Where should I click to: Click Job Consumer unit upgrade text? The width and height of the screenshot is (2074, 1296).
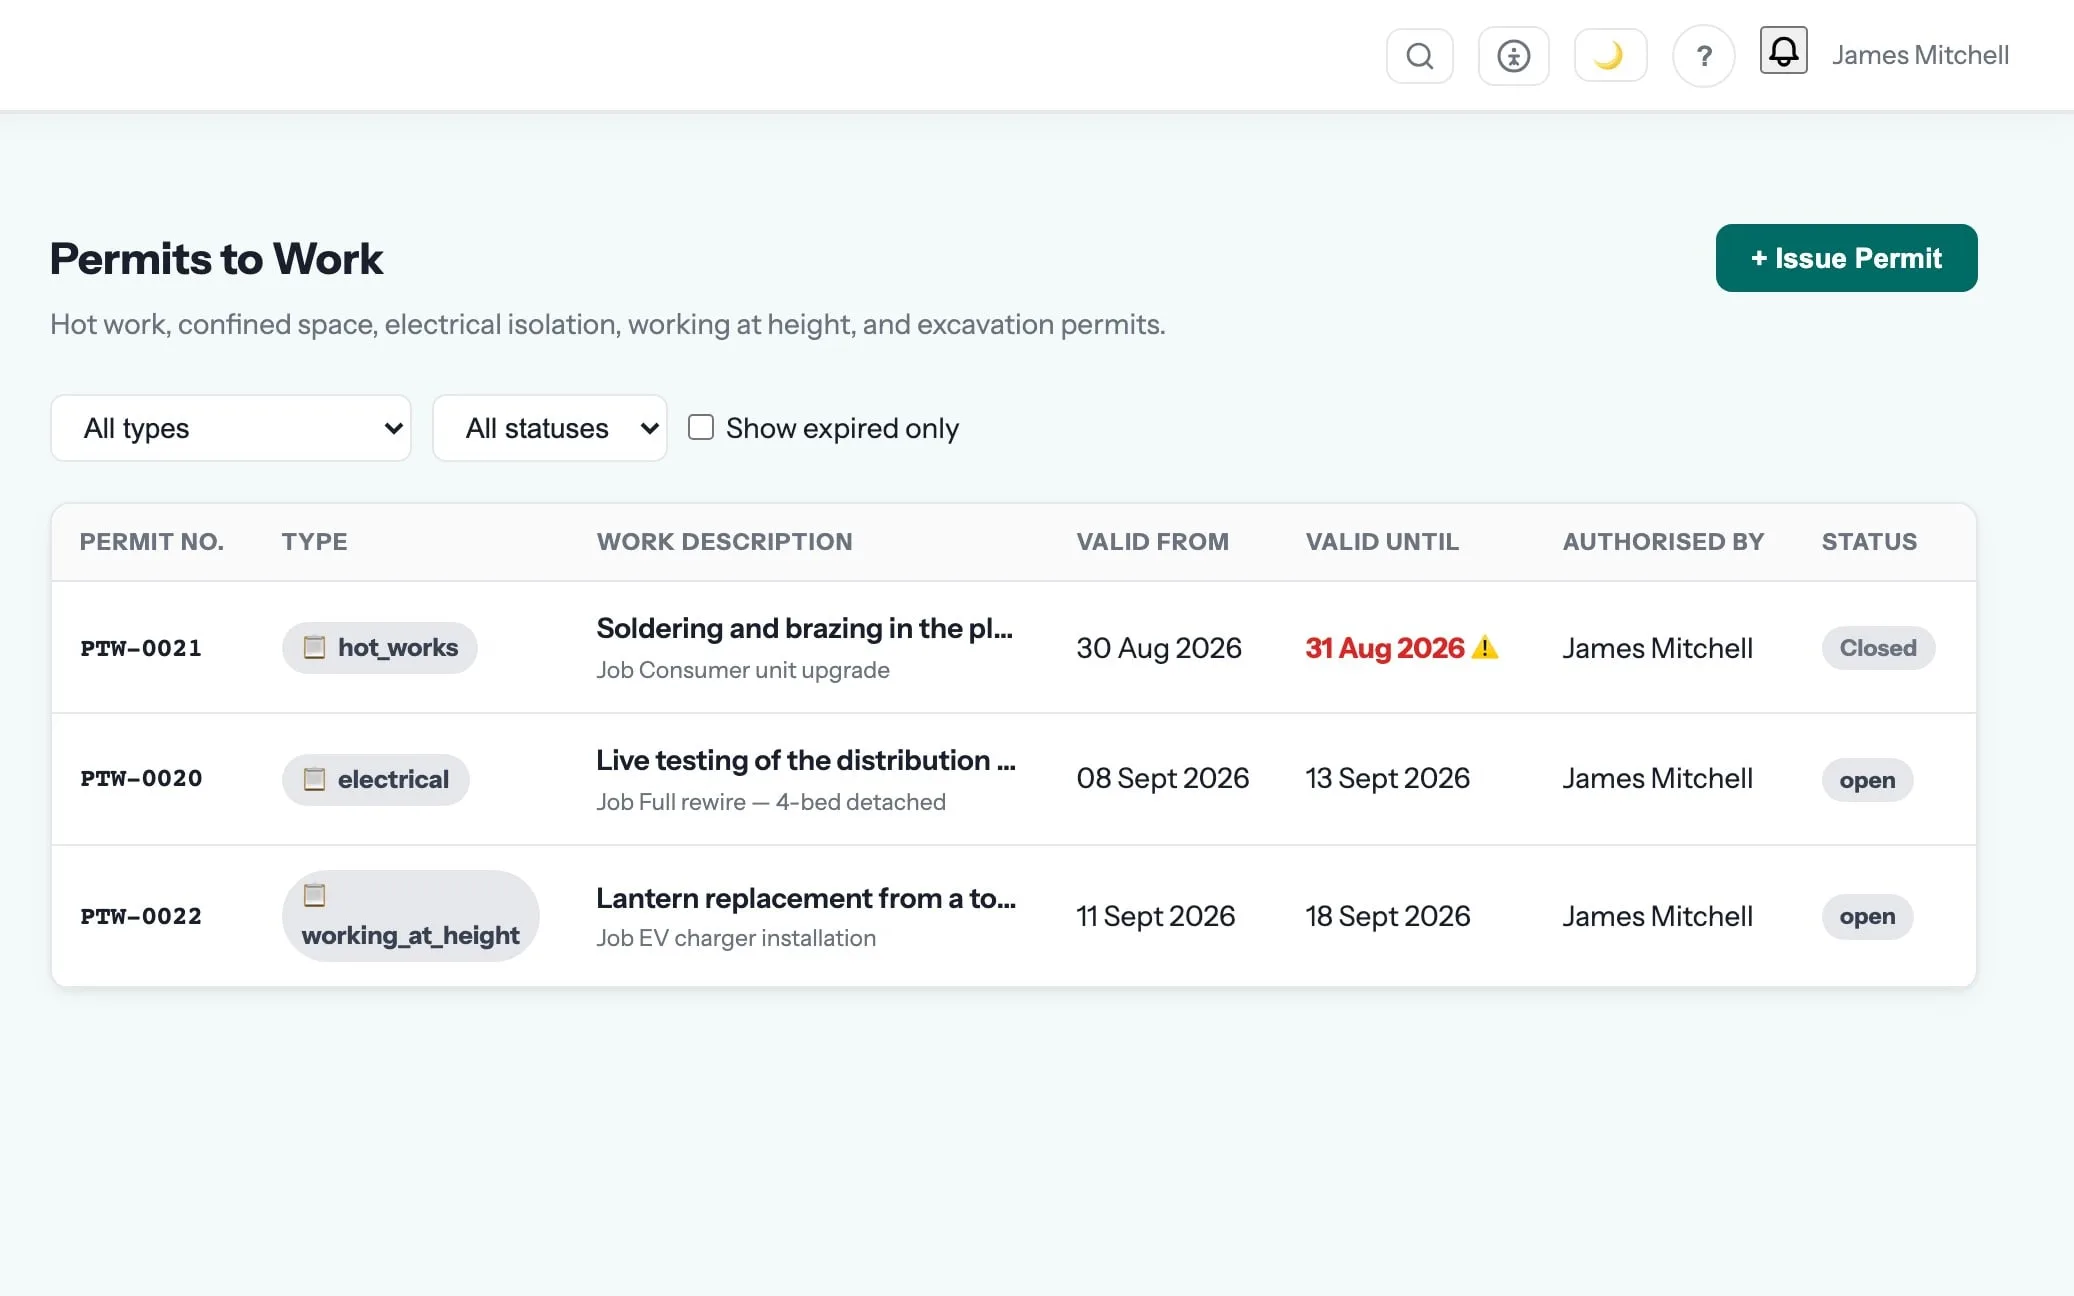tap(743, 670)
